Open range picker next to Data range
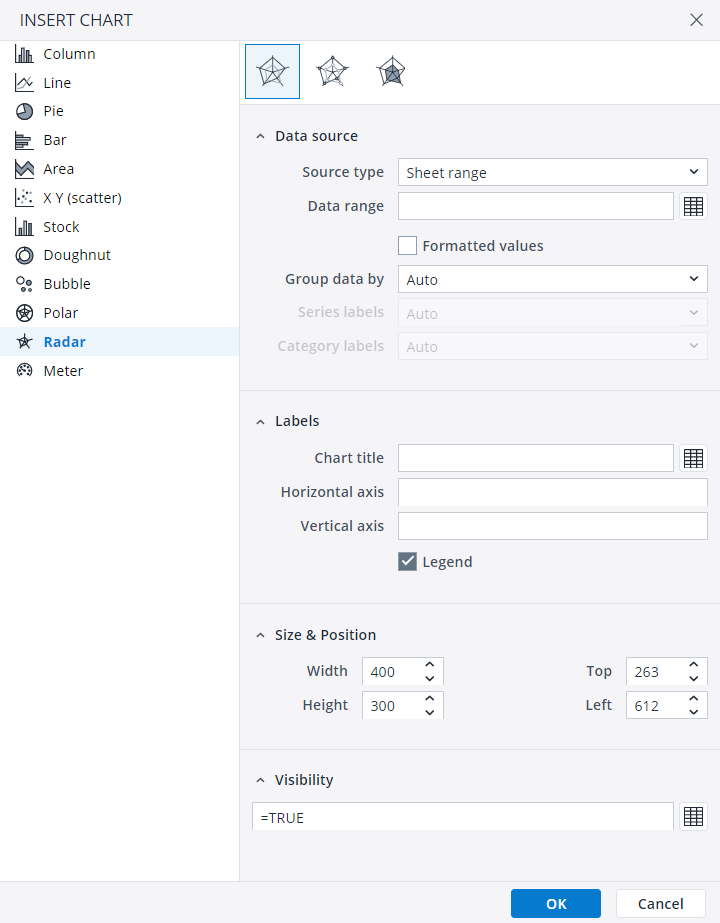The width and height of the screenshot is (720, 923). point(693,206)
